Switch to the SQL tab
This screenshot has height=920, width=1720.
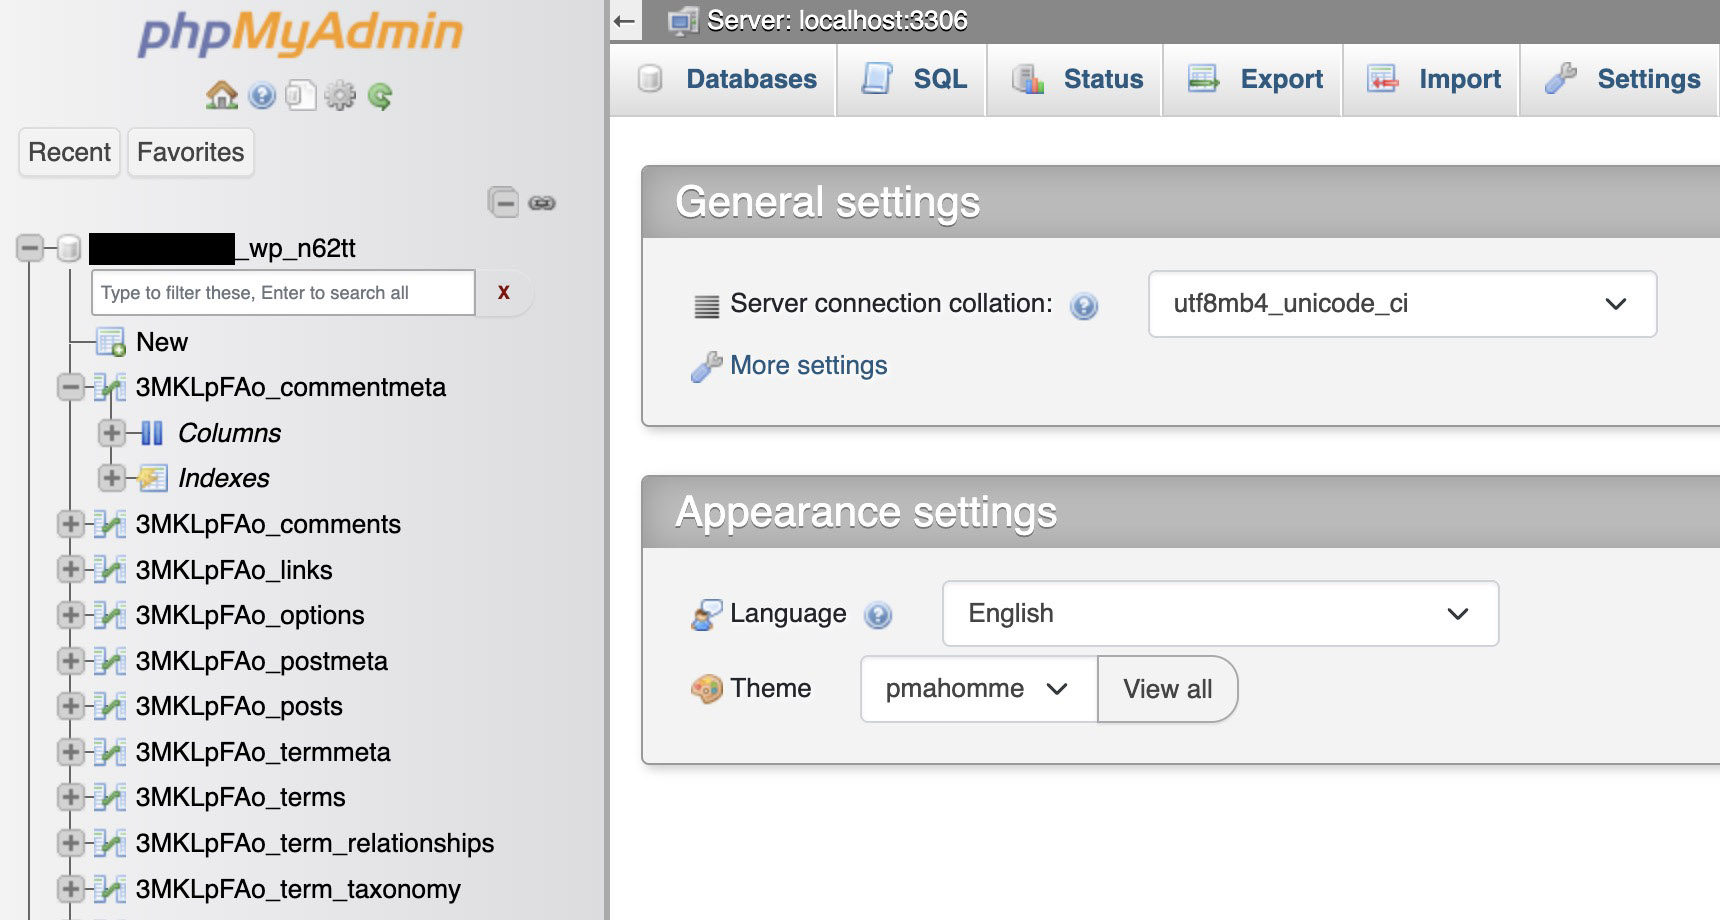(913, 79)
